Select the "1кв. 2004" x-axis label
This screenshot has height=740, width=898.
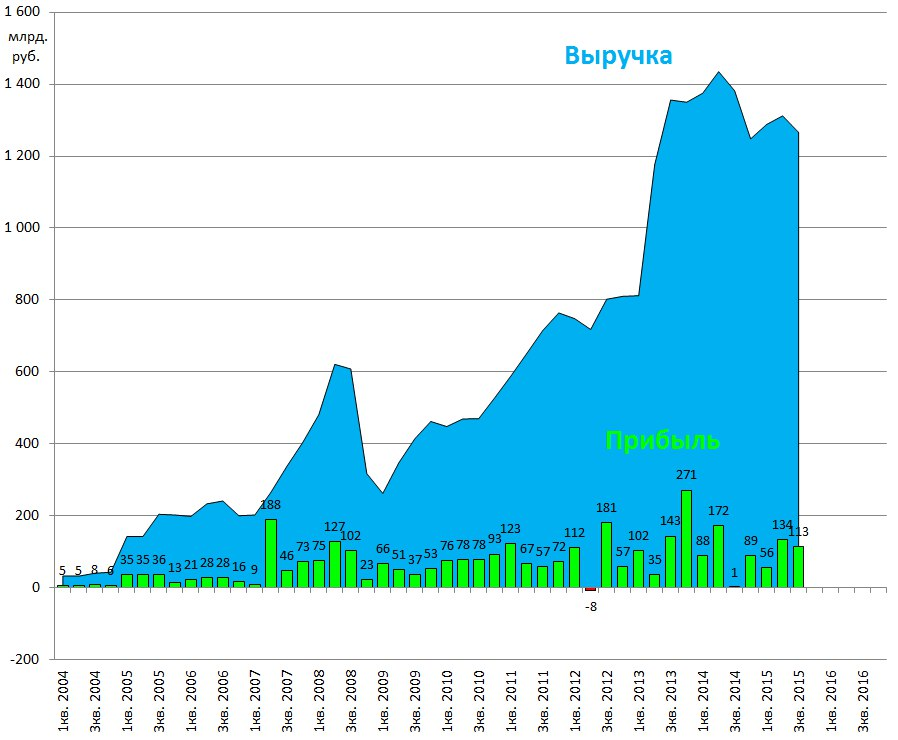tap(63, 701)
